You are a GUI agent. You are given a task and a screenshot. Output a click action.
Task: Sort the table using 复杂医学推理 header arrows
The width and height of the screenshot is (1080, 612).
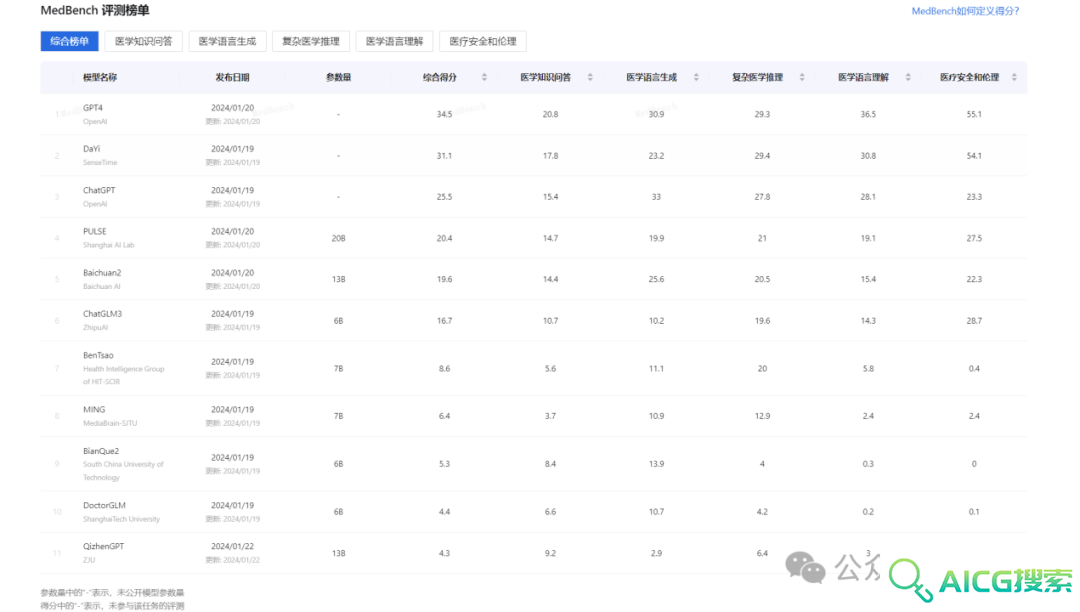click(x=802, y=77)
